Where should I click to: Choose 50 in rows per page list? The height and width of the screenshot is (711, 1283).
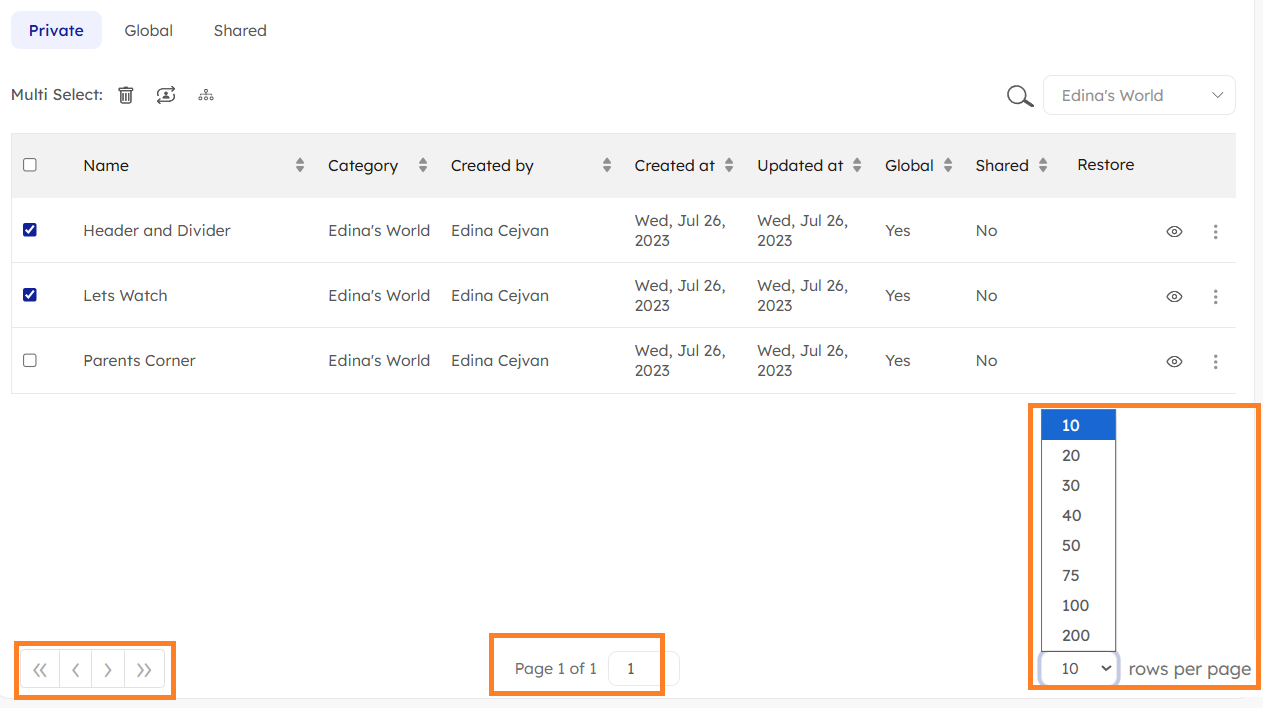(x=1071, y=546)
